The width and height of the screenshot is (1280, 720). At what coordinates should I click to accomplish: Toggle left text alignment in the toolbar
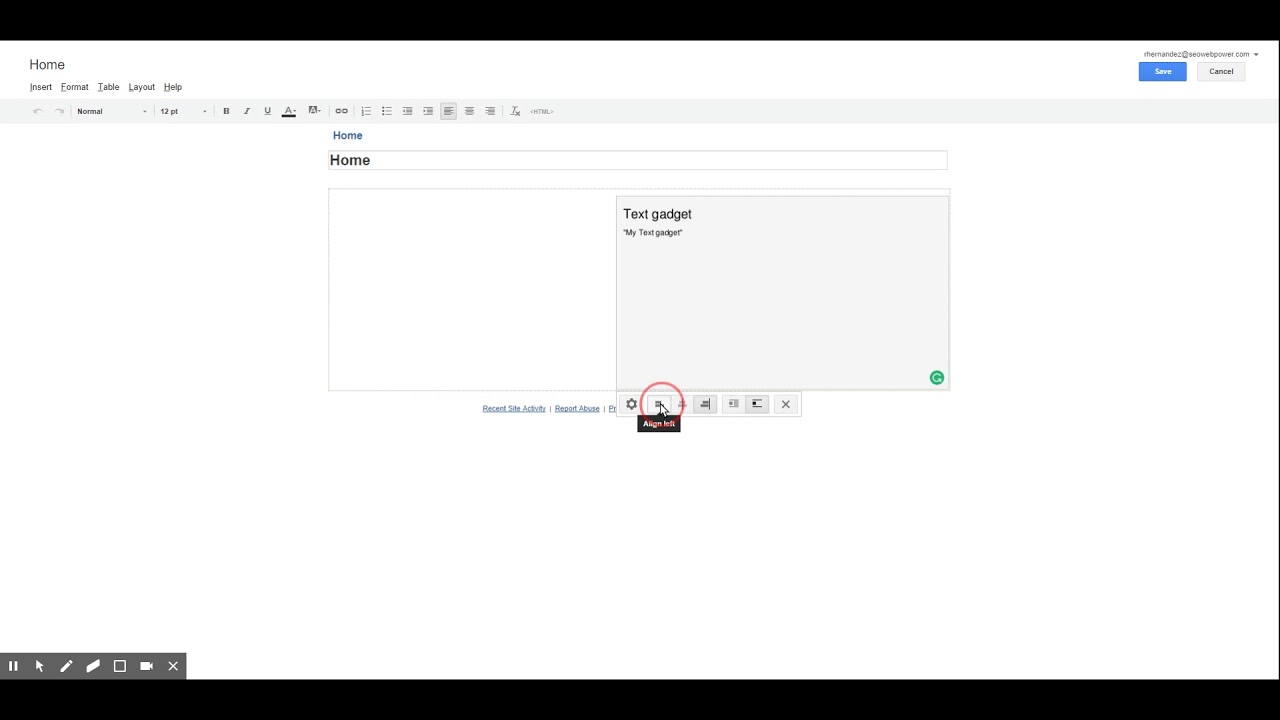tap(448, 111)
